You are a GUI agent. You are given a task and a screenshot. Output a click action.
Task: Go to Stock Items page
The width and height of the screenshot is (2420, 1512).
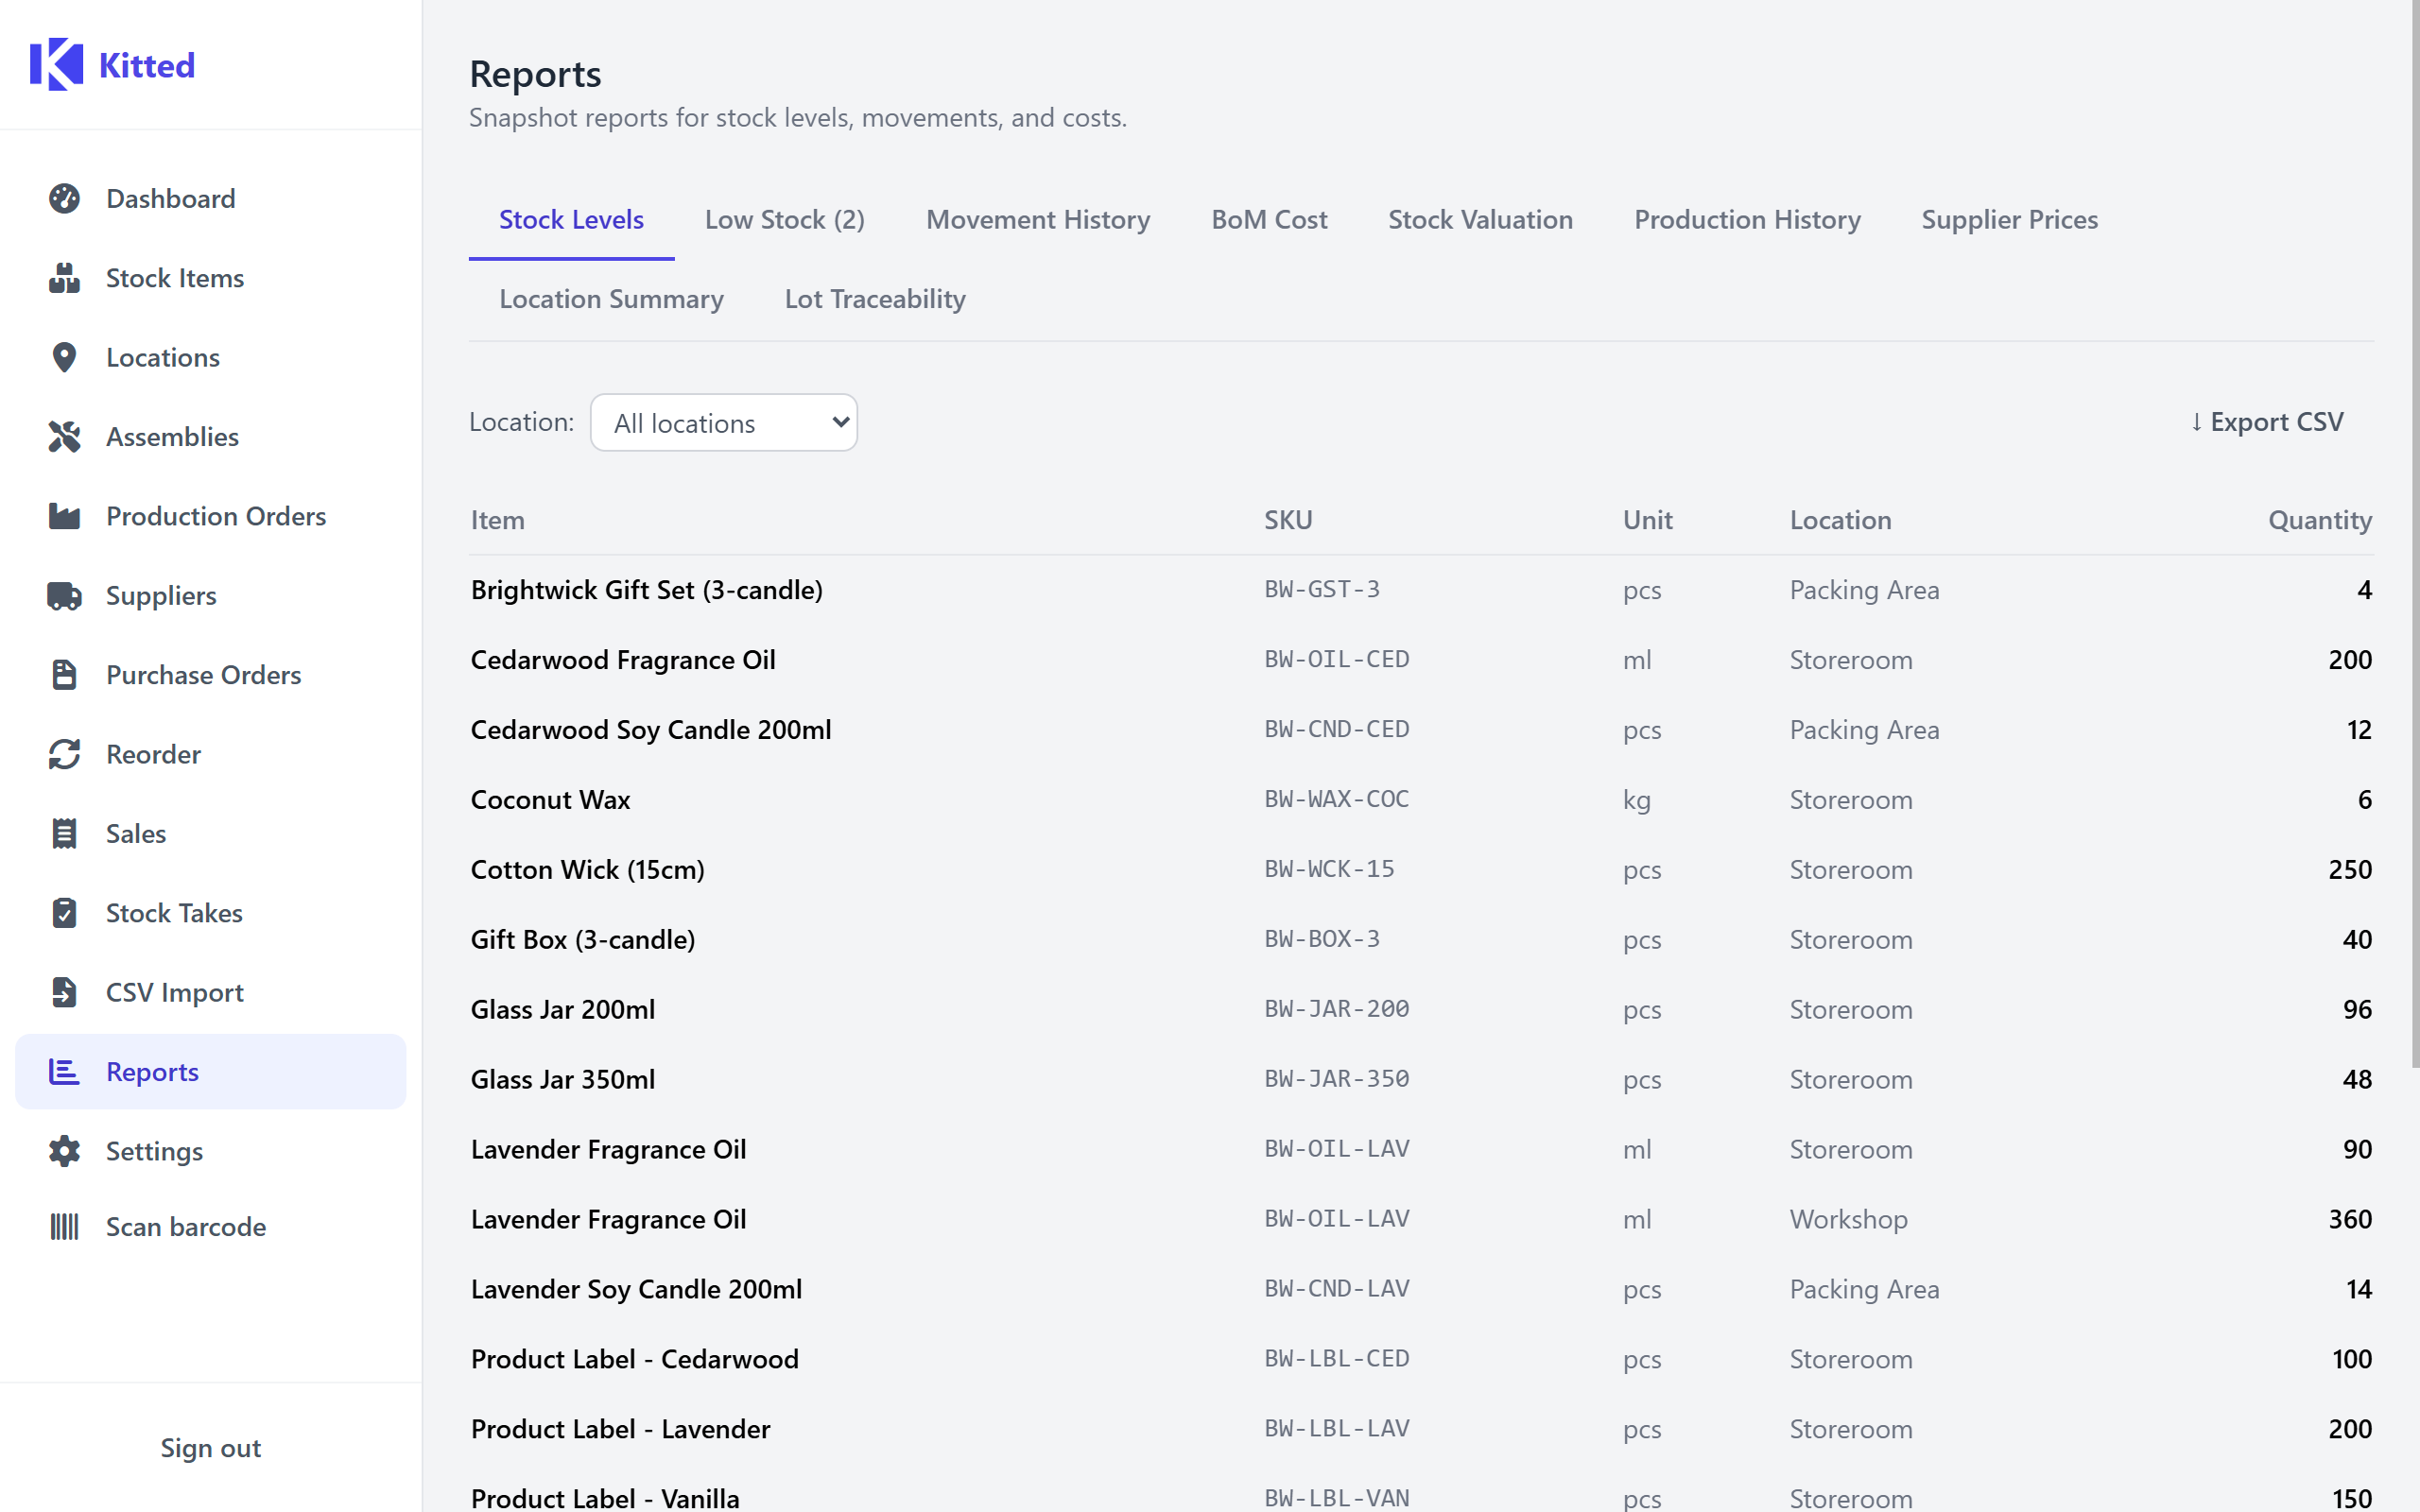[210, 278]
